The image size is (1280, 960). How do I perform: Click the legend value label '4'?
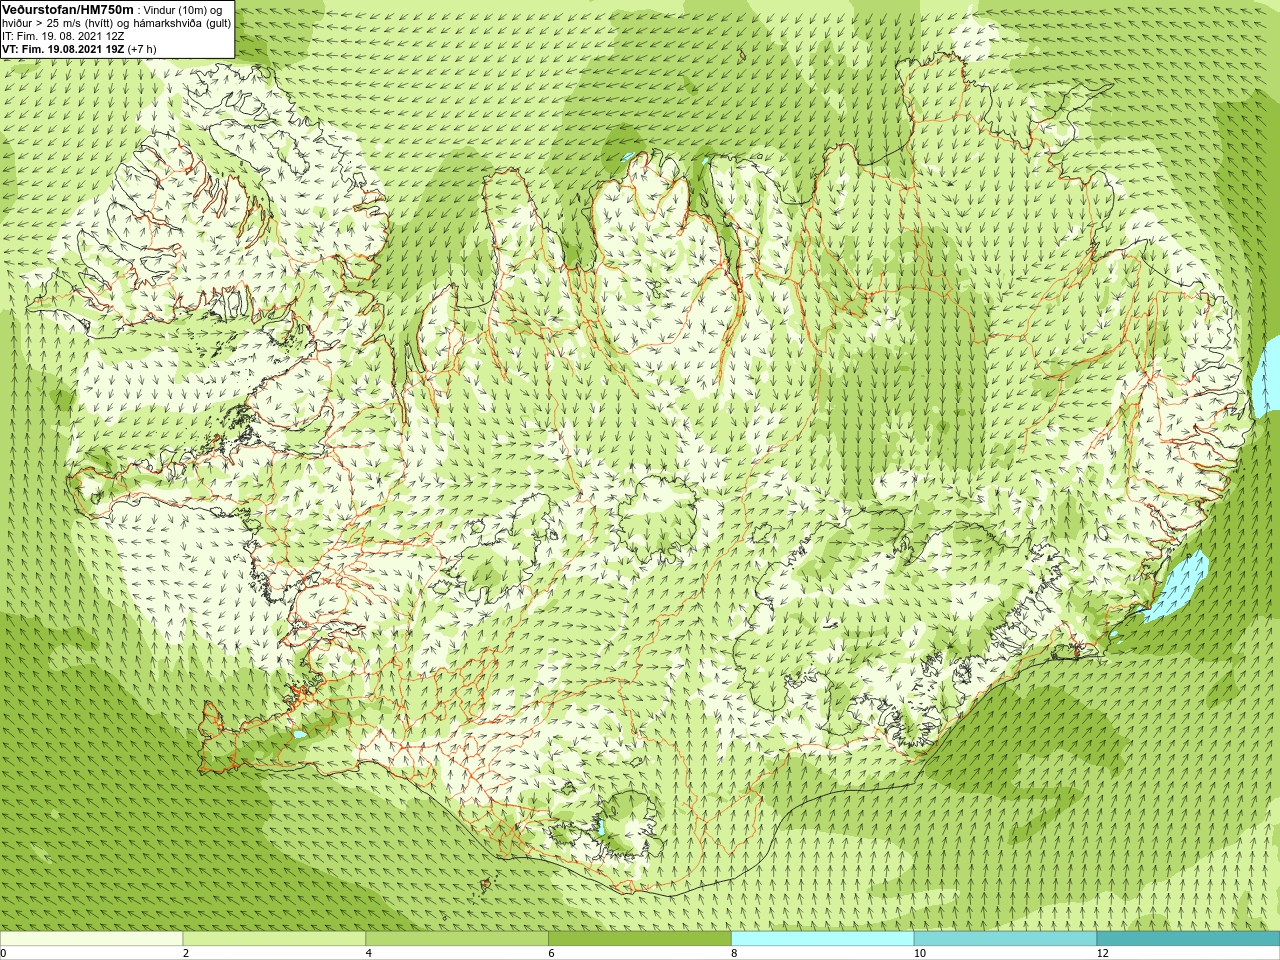tap(369, 953)
